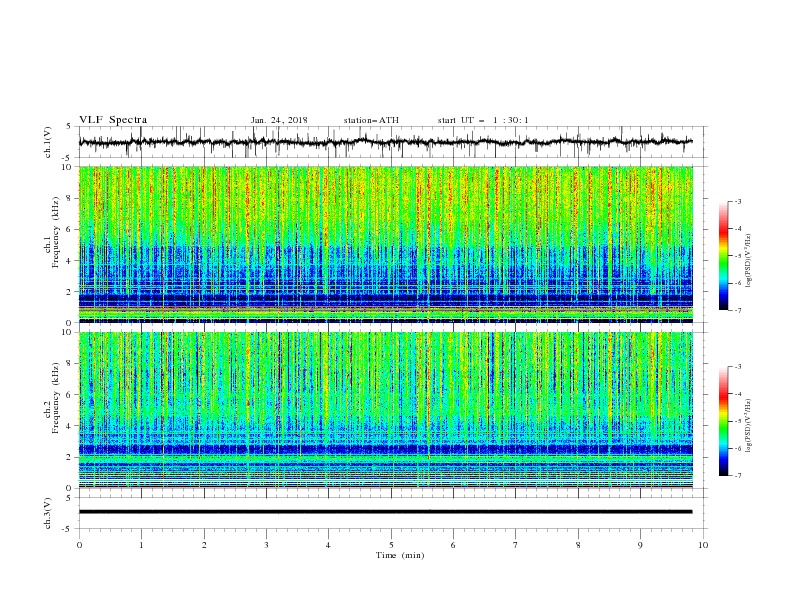Click the "-3" label on ch.2 color bar
Viewport: 792px width, 612px height.
(x=737, y=367)
